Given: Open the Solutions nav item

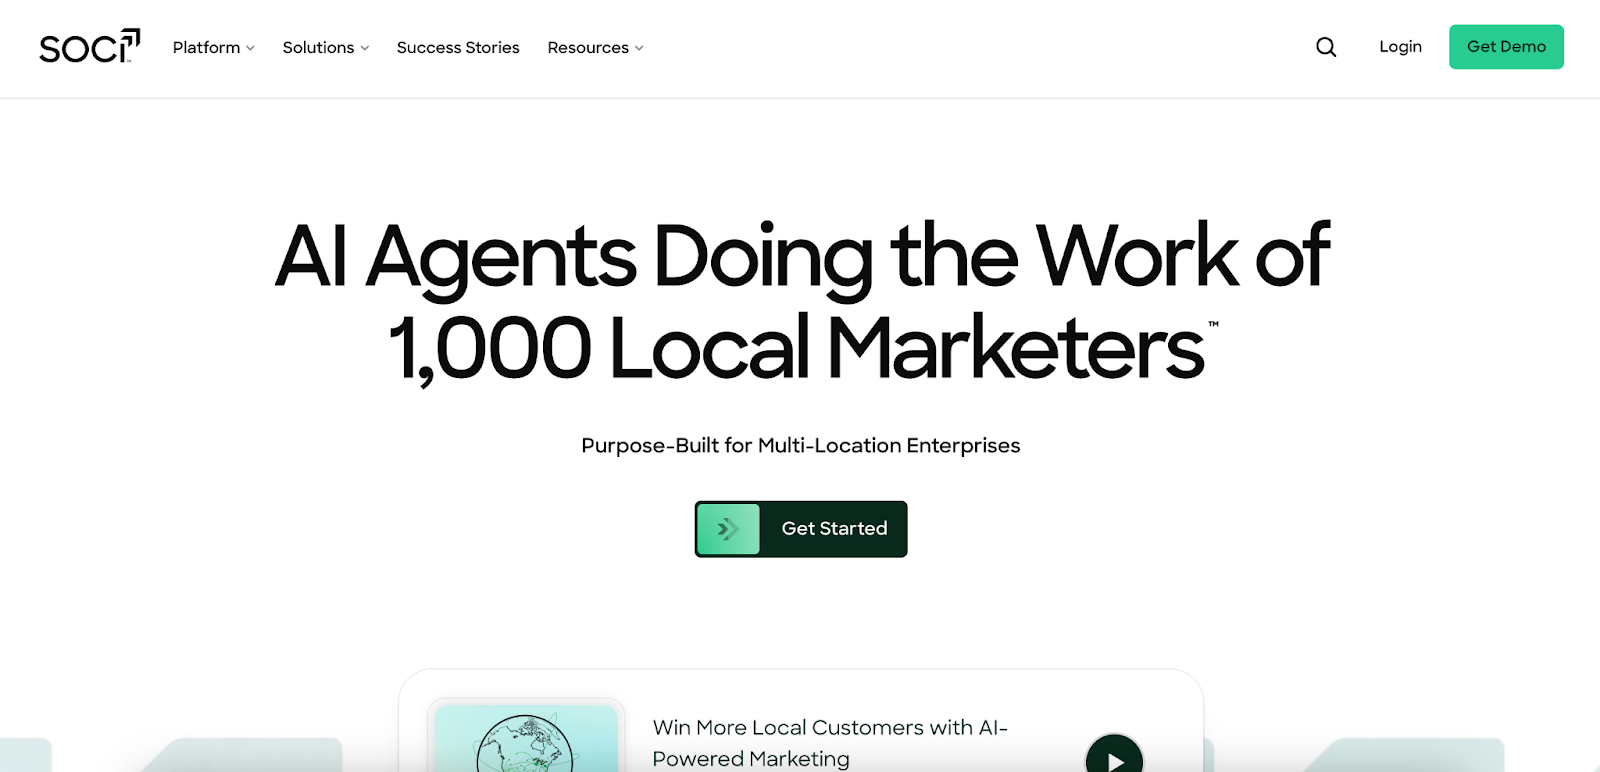Looking at the screenshot, I should point(326,47).
